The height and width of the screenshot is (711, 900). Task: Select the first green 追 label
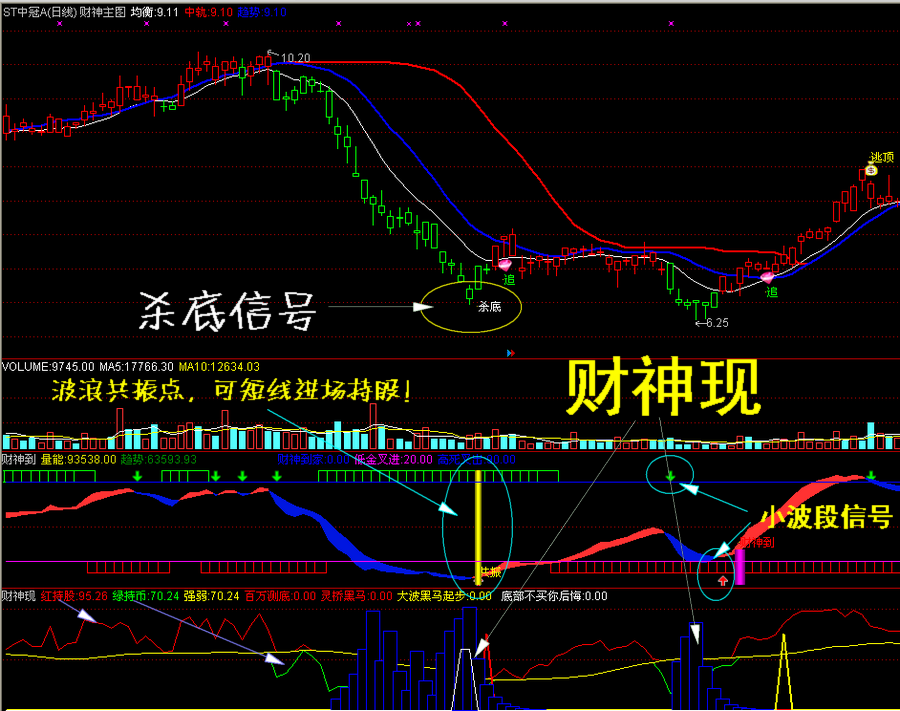tap(509, 280)
